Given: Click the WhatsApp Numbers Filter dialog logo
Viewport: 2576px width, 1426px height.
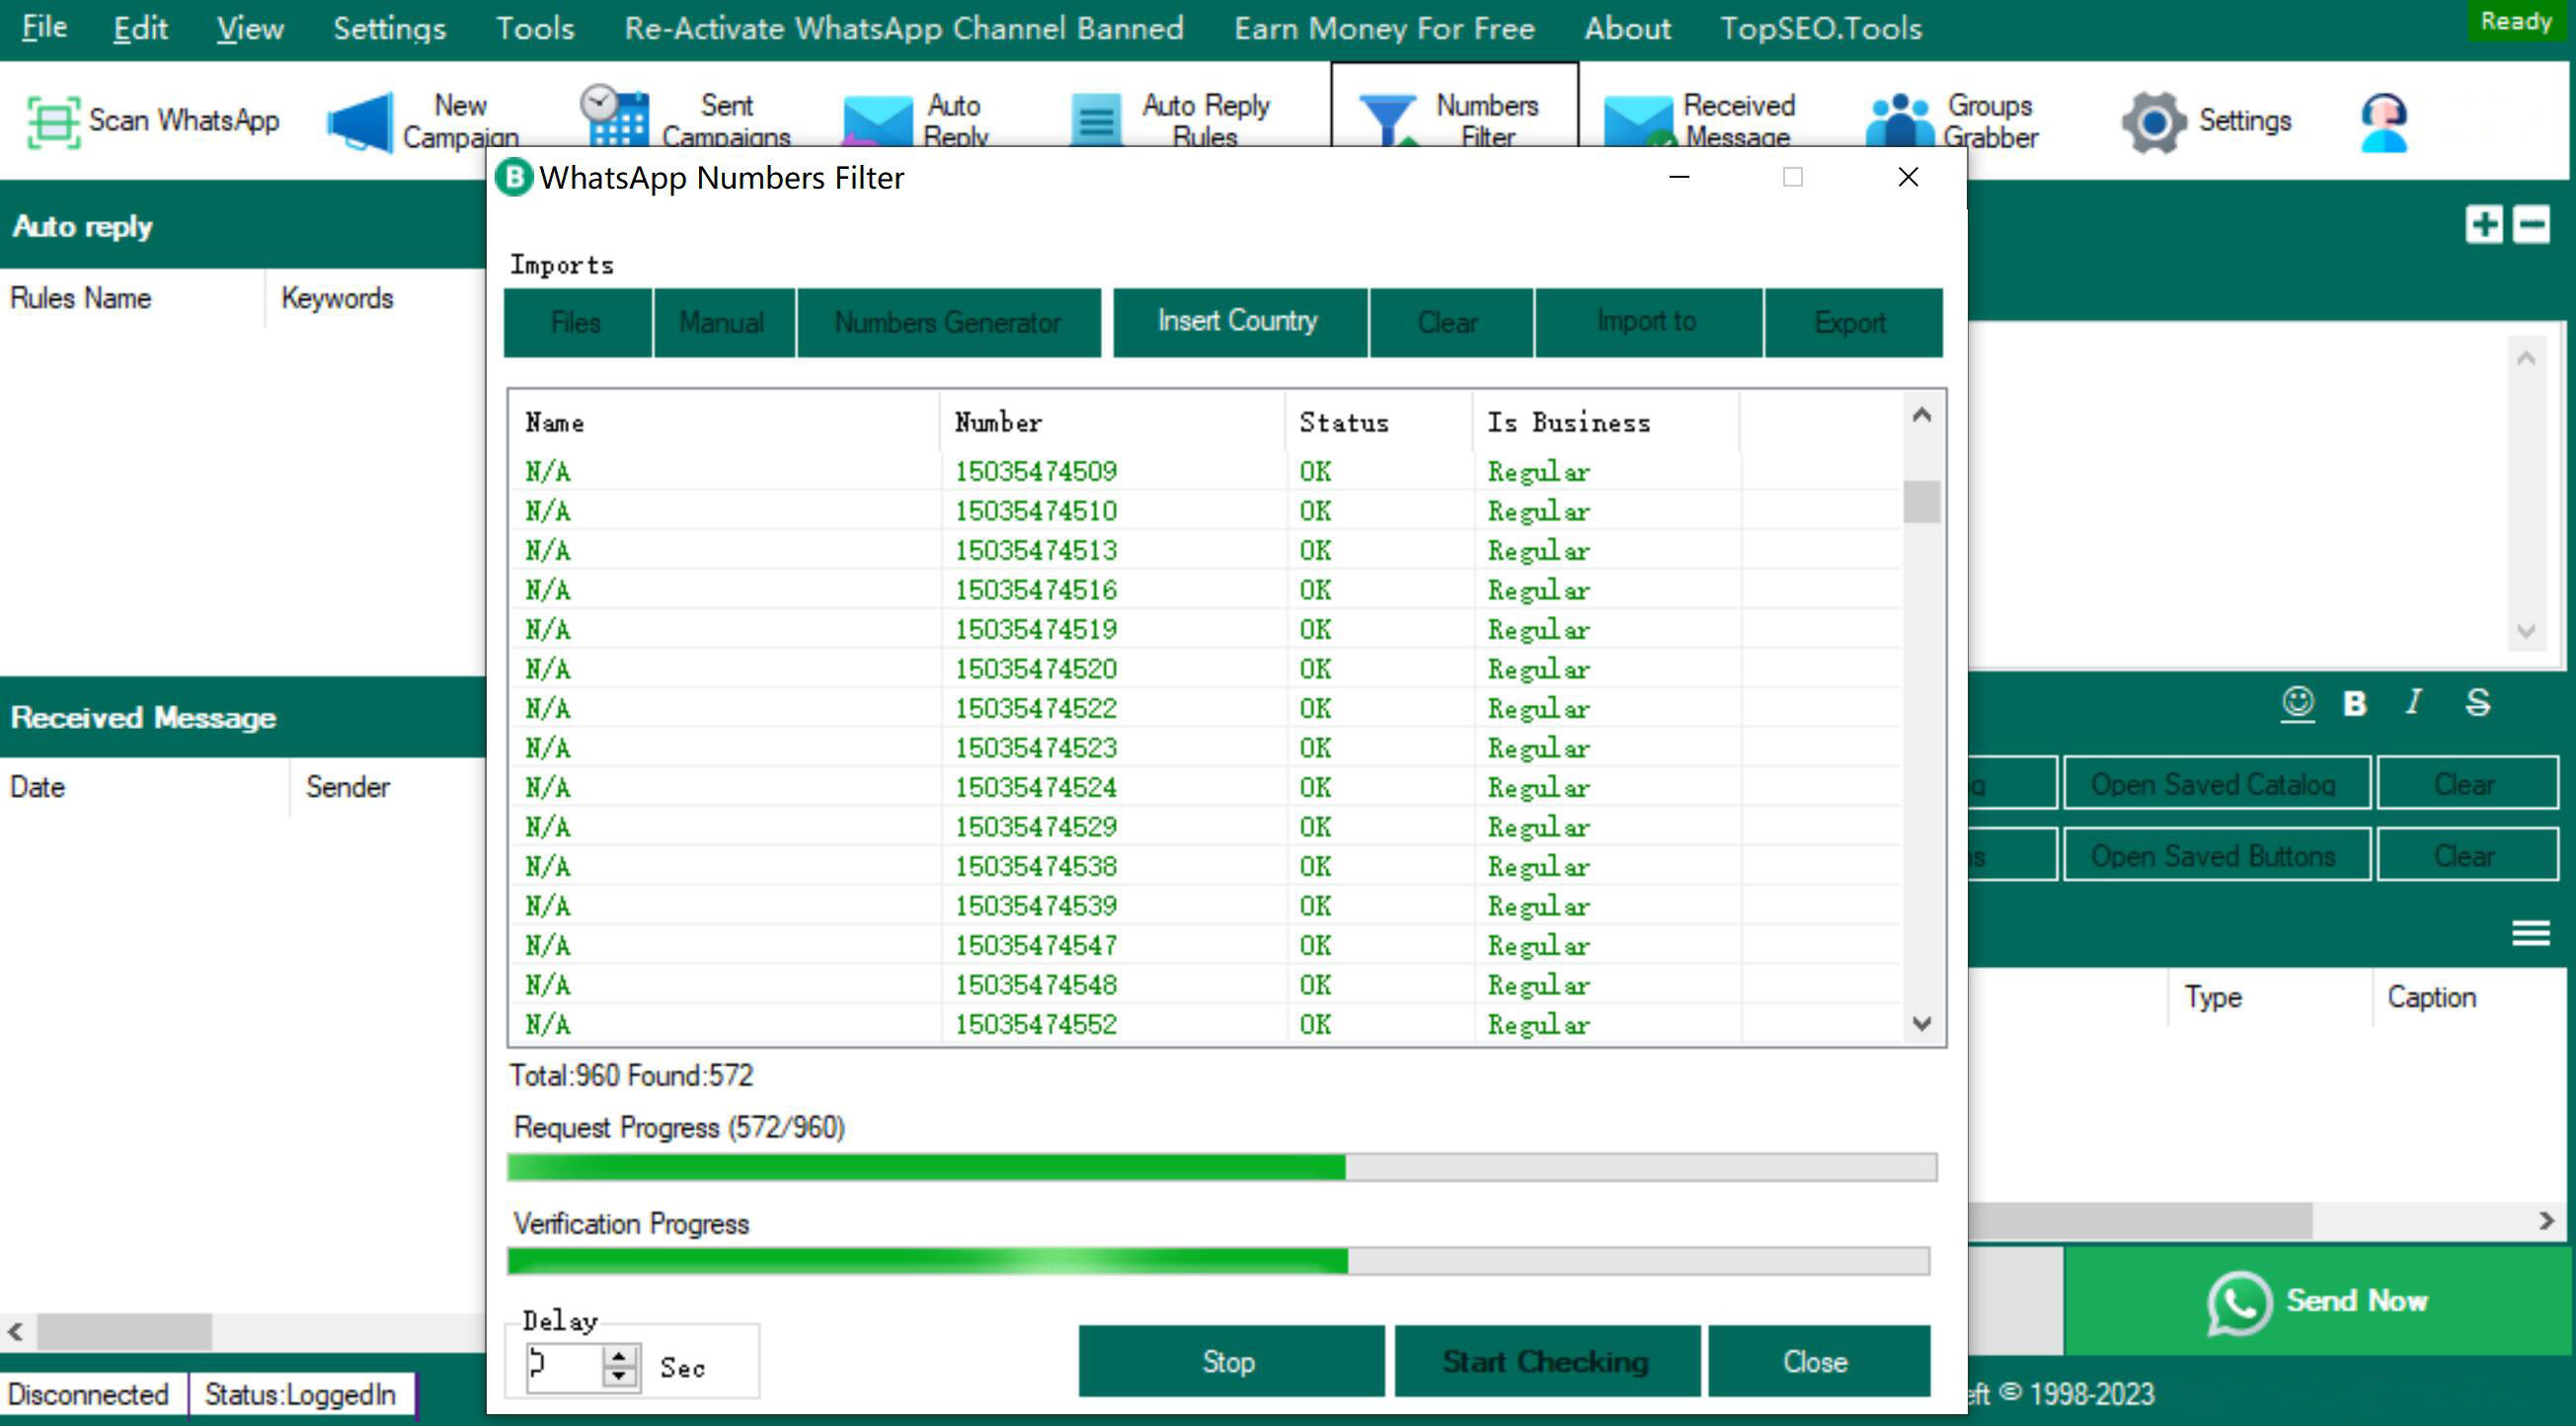Looking at the screenshot, I should tap(514, 178).
